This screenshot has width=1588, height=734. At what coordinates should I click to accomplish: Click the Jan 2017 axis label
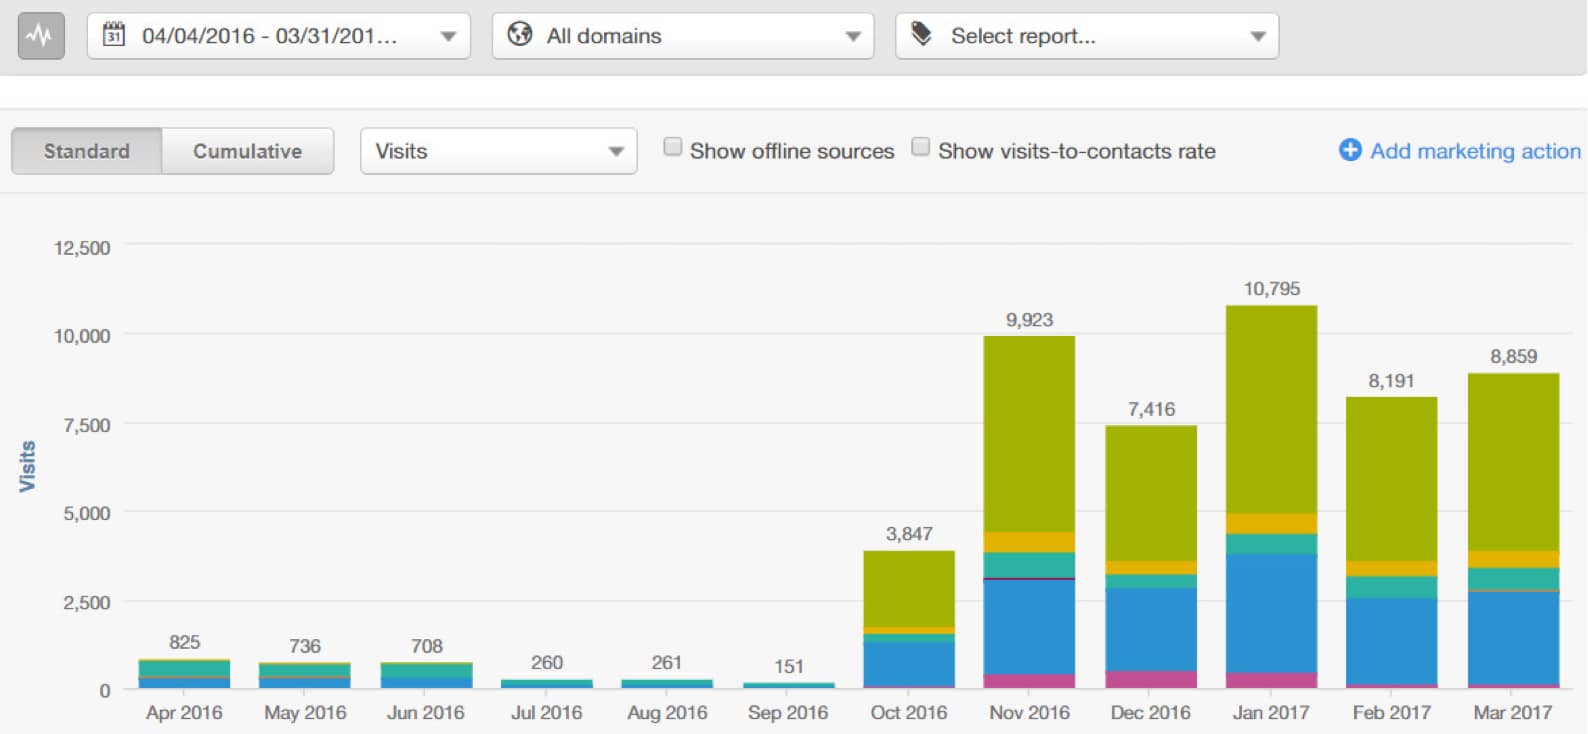point(1271,712)
